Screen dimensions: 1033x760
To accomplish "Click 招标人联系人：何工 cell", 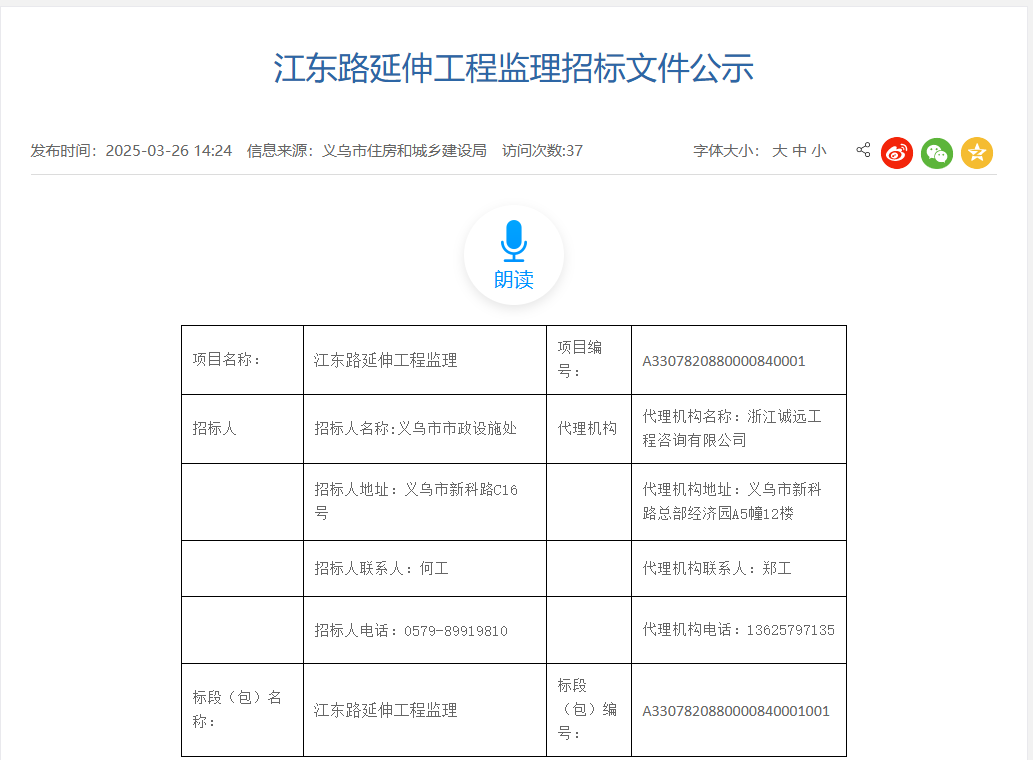I will coord(425,568).
